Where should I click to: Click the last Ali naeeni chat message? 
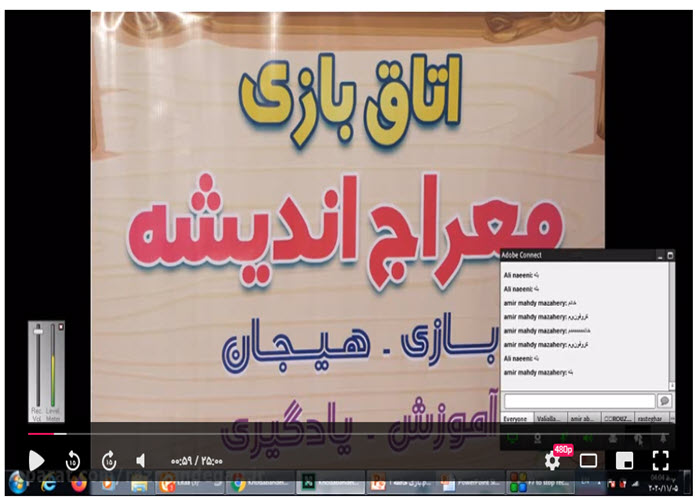point(521,358)
